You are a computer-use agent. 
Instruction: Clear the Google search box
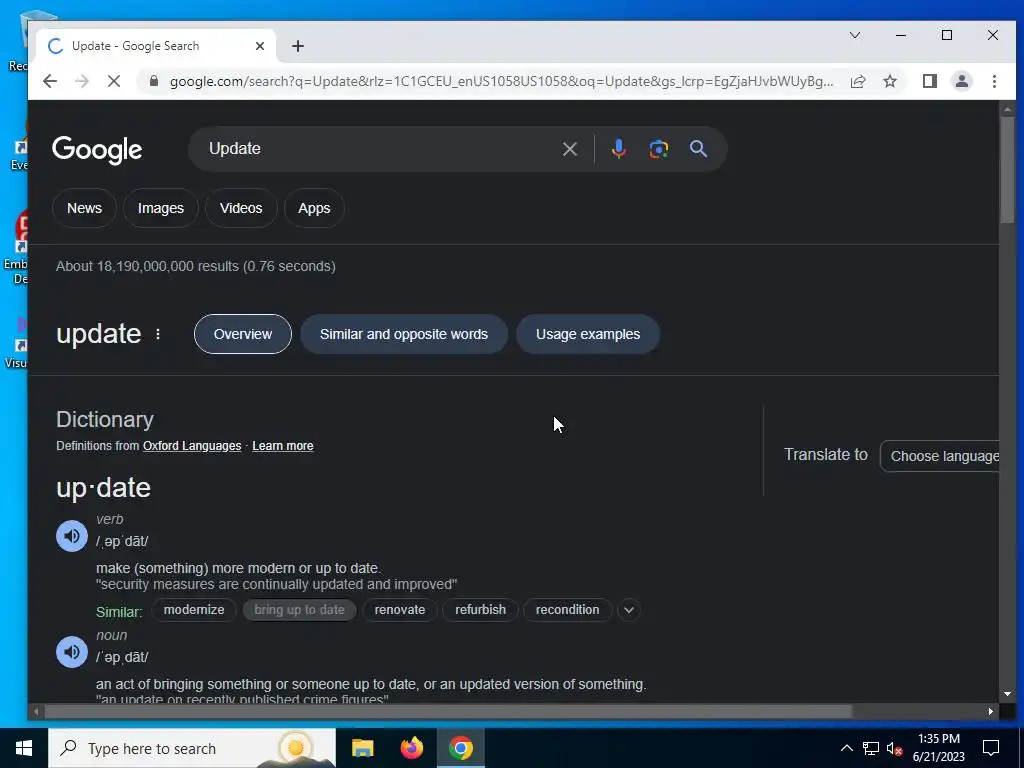pos(569,149)
